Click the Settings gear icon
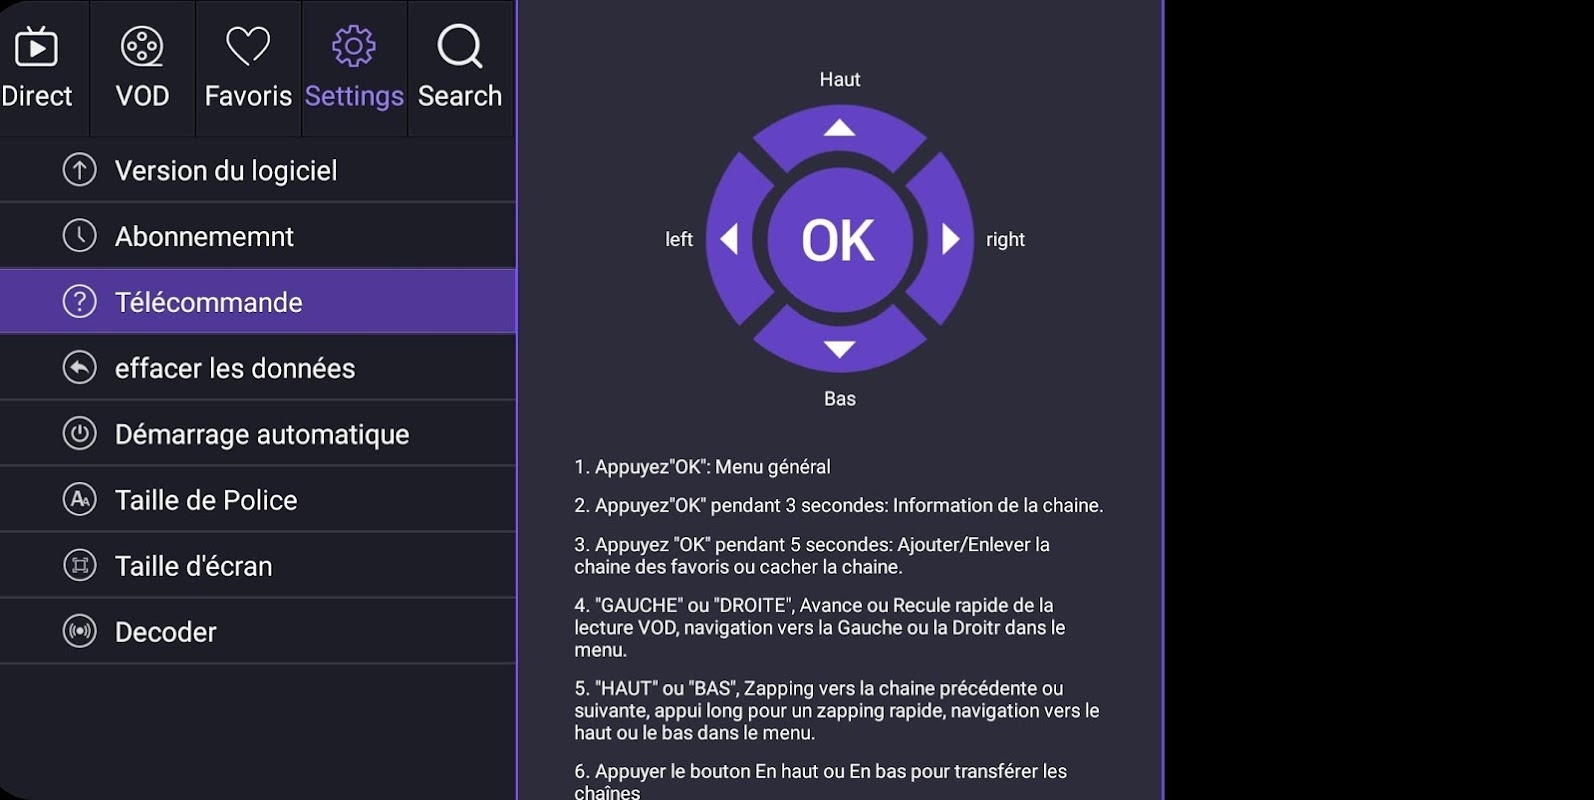Screen dimensions: 1594x800 tap(354, 47)
